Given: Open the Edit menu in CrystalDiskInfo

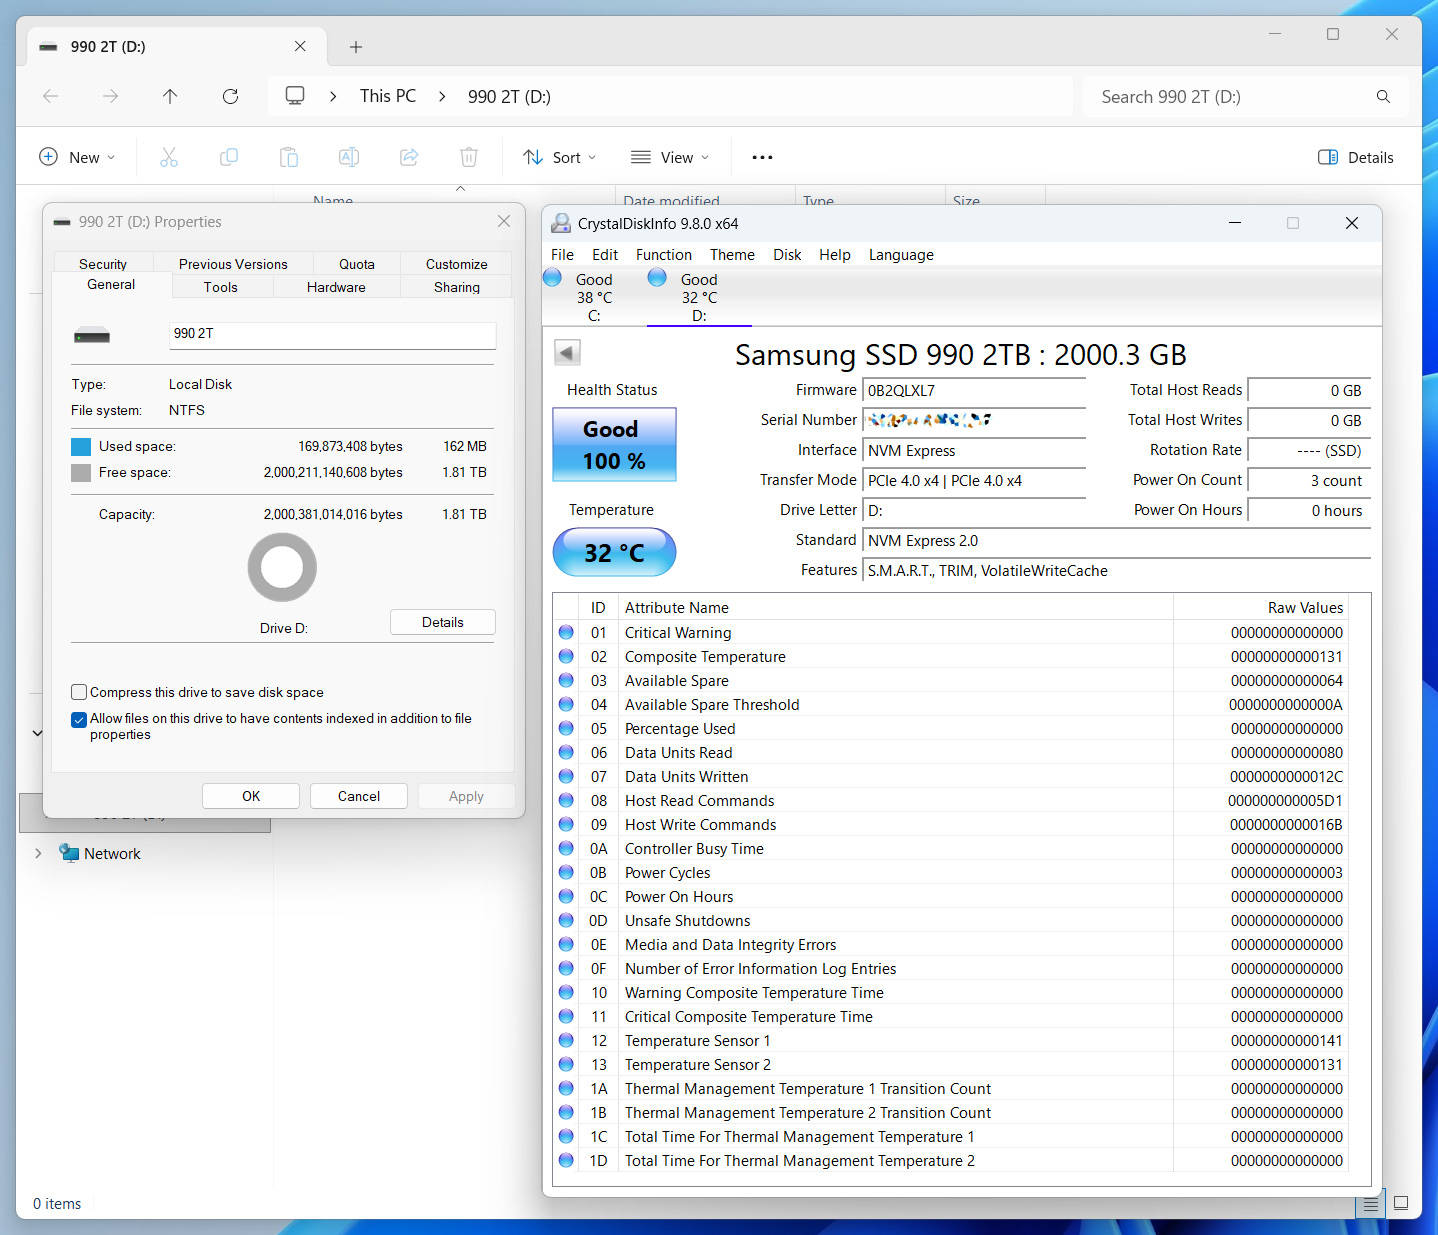Looking at the screenshot, I should (605, 255).
